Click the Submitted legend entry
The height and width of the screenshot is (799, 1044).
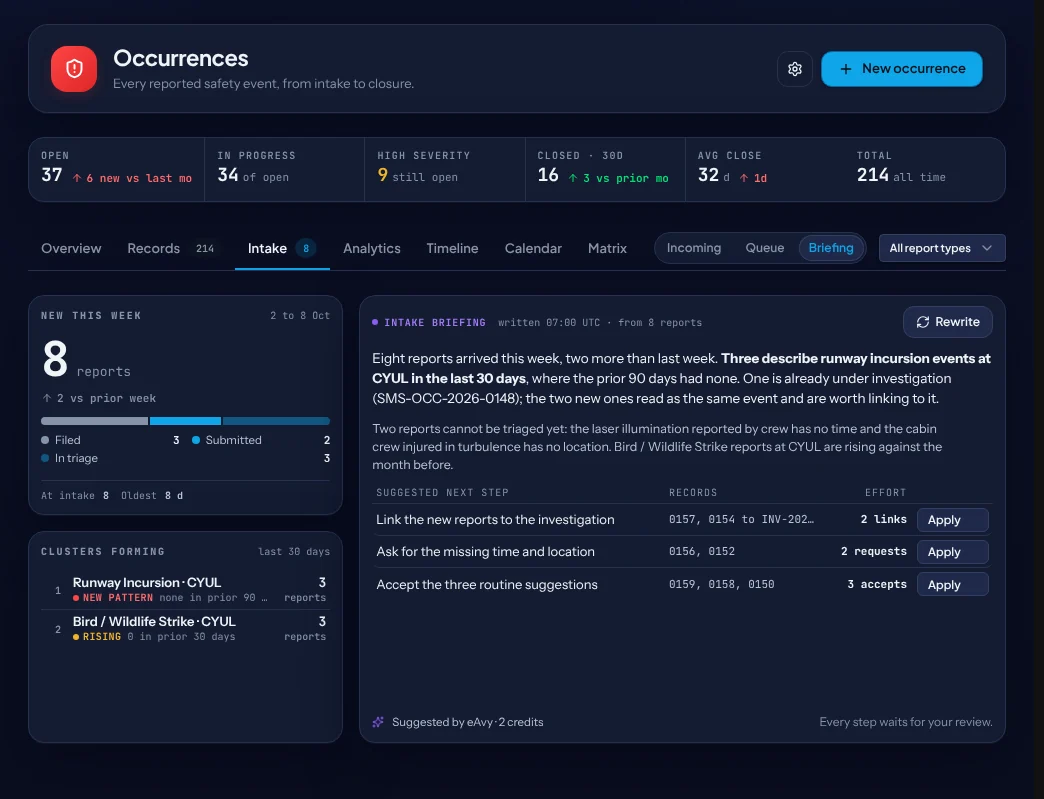coord(261,440)
